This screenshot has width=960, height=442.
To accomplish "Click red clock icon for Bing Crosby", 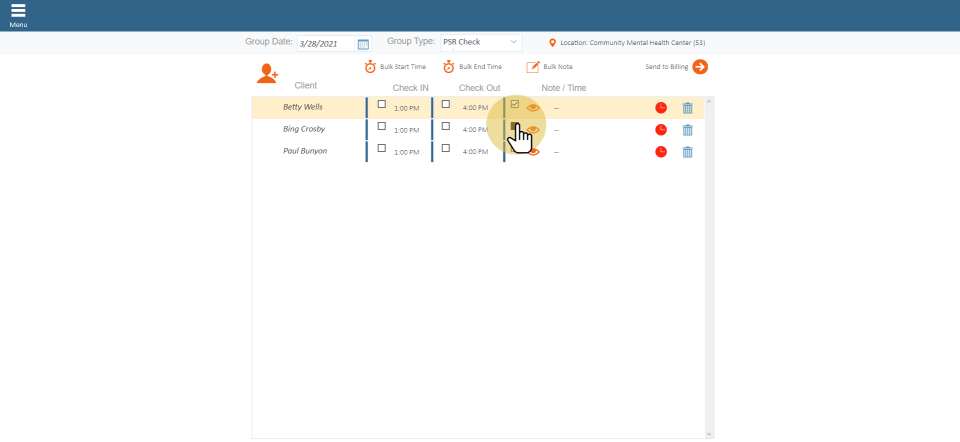I will pyautogui.click(x=661, y=130).
